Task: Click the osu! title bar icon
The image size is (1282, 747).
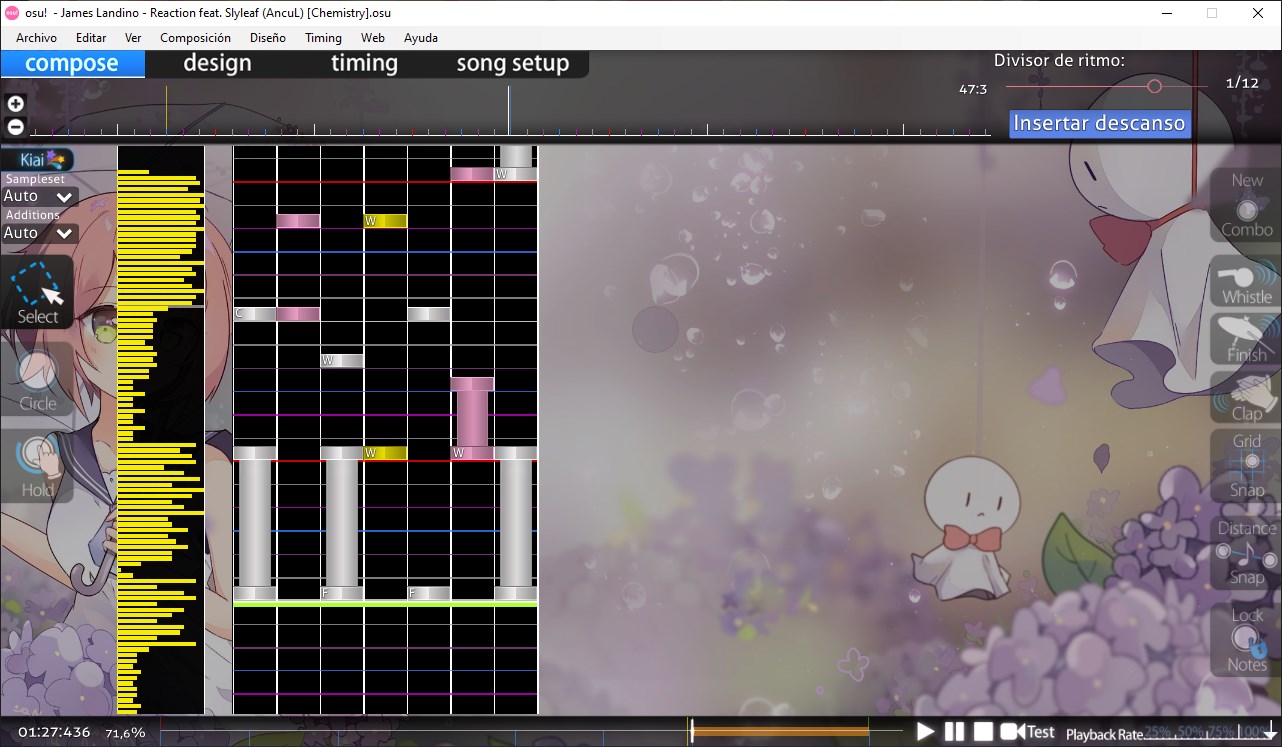Action: [x=11, y=12]
